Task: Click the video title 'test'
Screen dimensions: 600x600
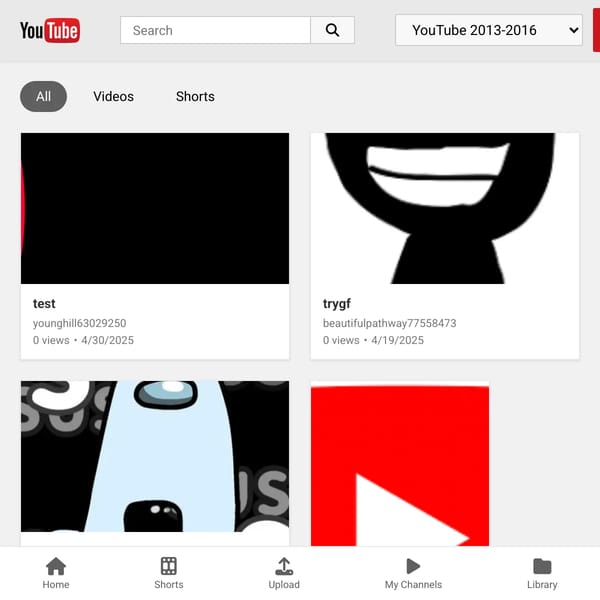Action: pos(44,303)
